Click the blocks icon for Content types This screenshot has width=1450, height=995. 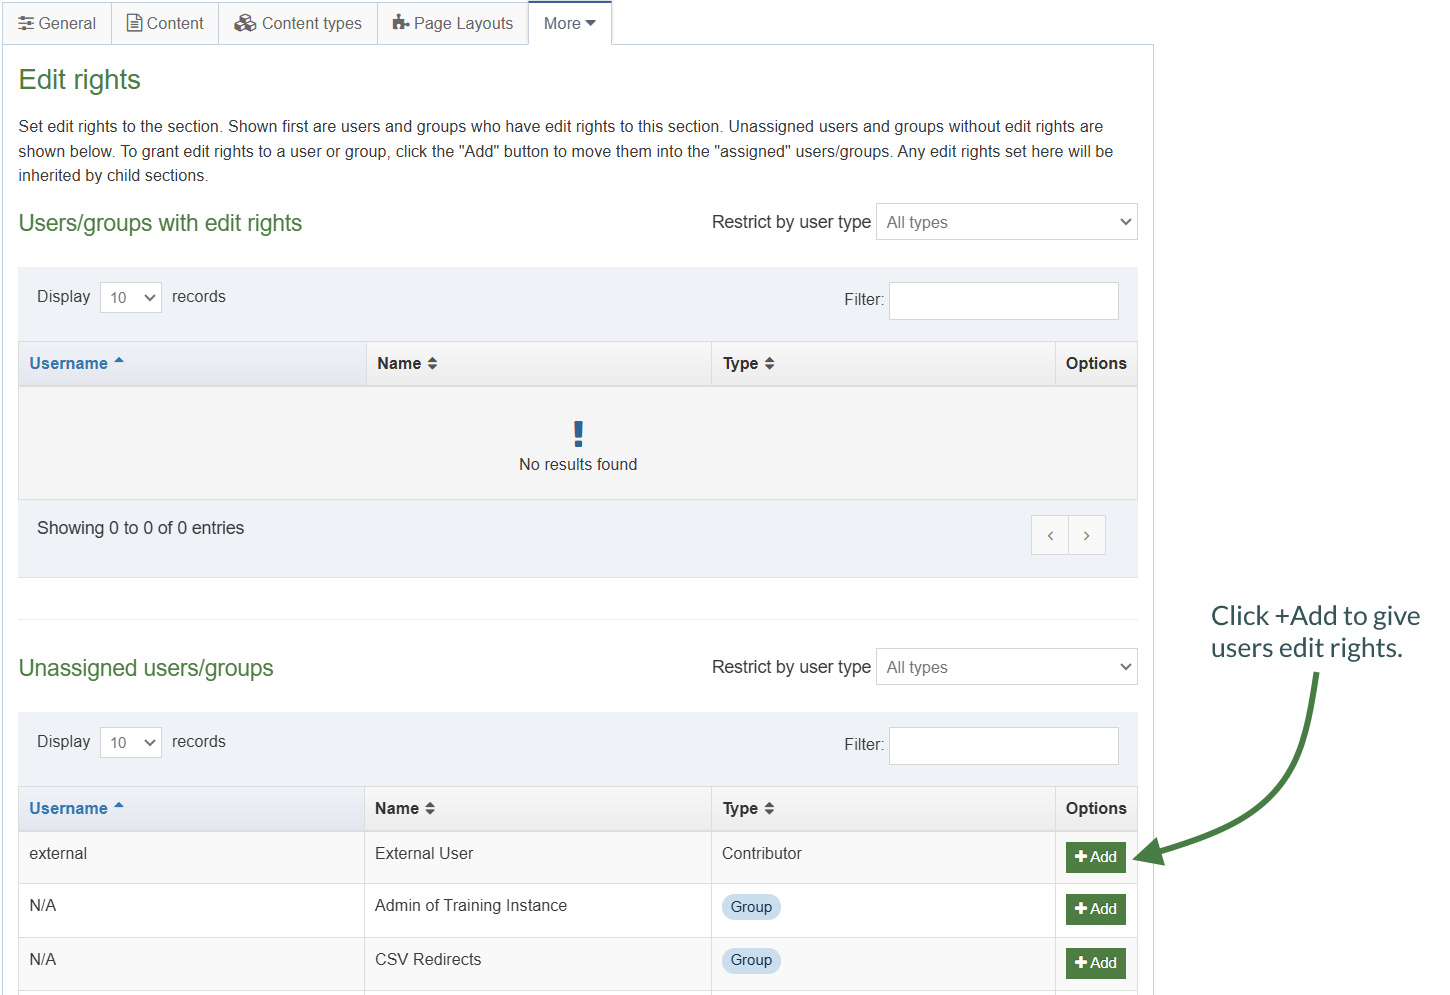[246, 22]
